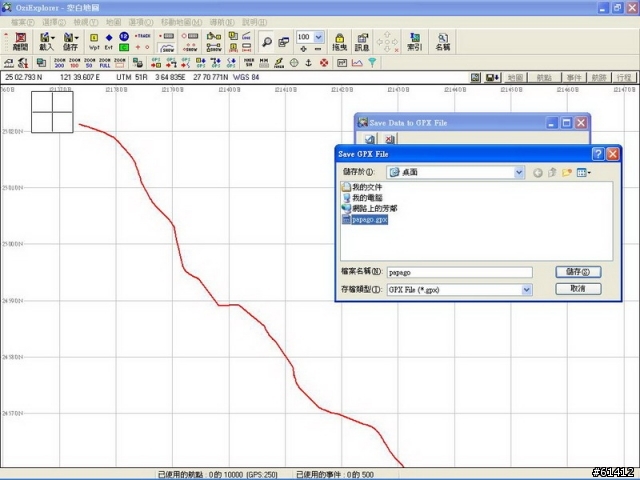Select the Wpt waypoint tool

tap(94, 42)
